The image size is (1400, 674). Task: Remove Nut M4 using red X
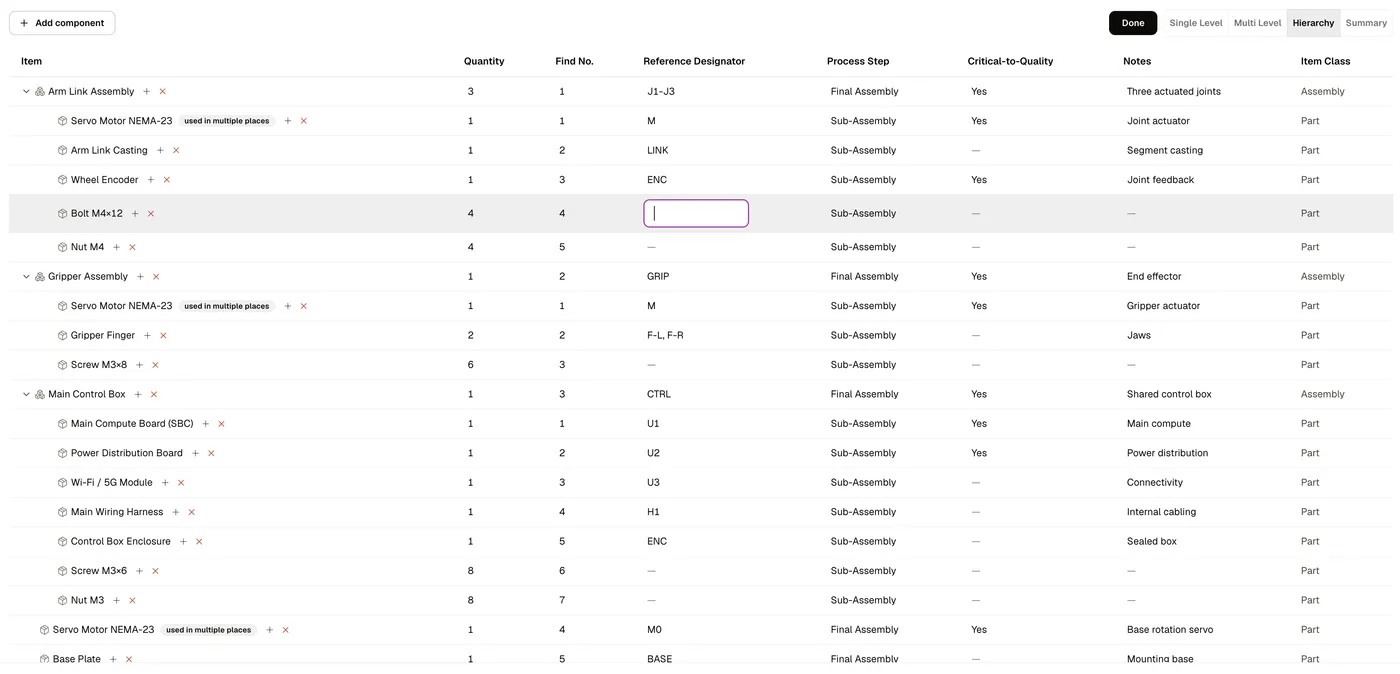coord(132,247)
